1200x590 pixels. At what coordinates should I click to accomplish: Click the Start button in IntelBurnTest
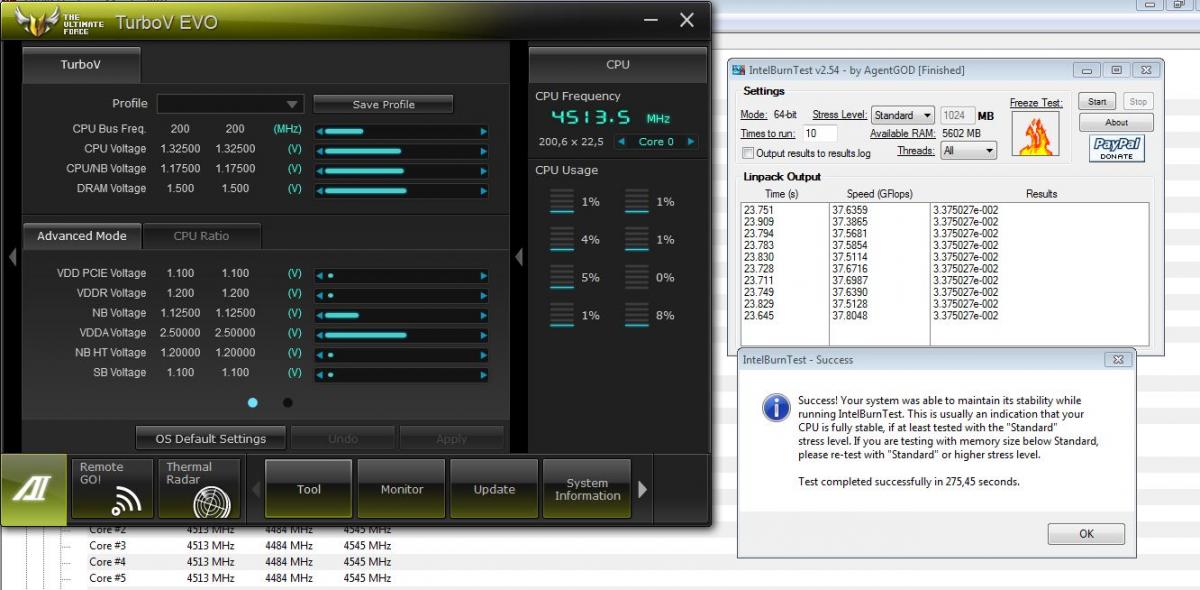(1097, 101)
